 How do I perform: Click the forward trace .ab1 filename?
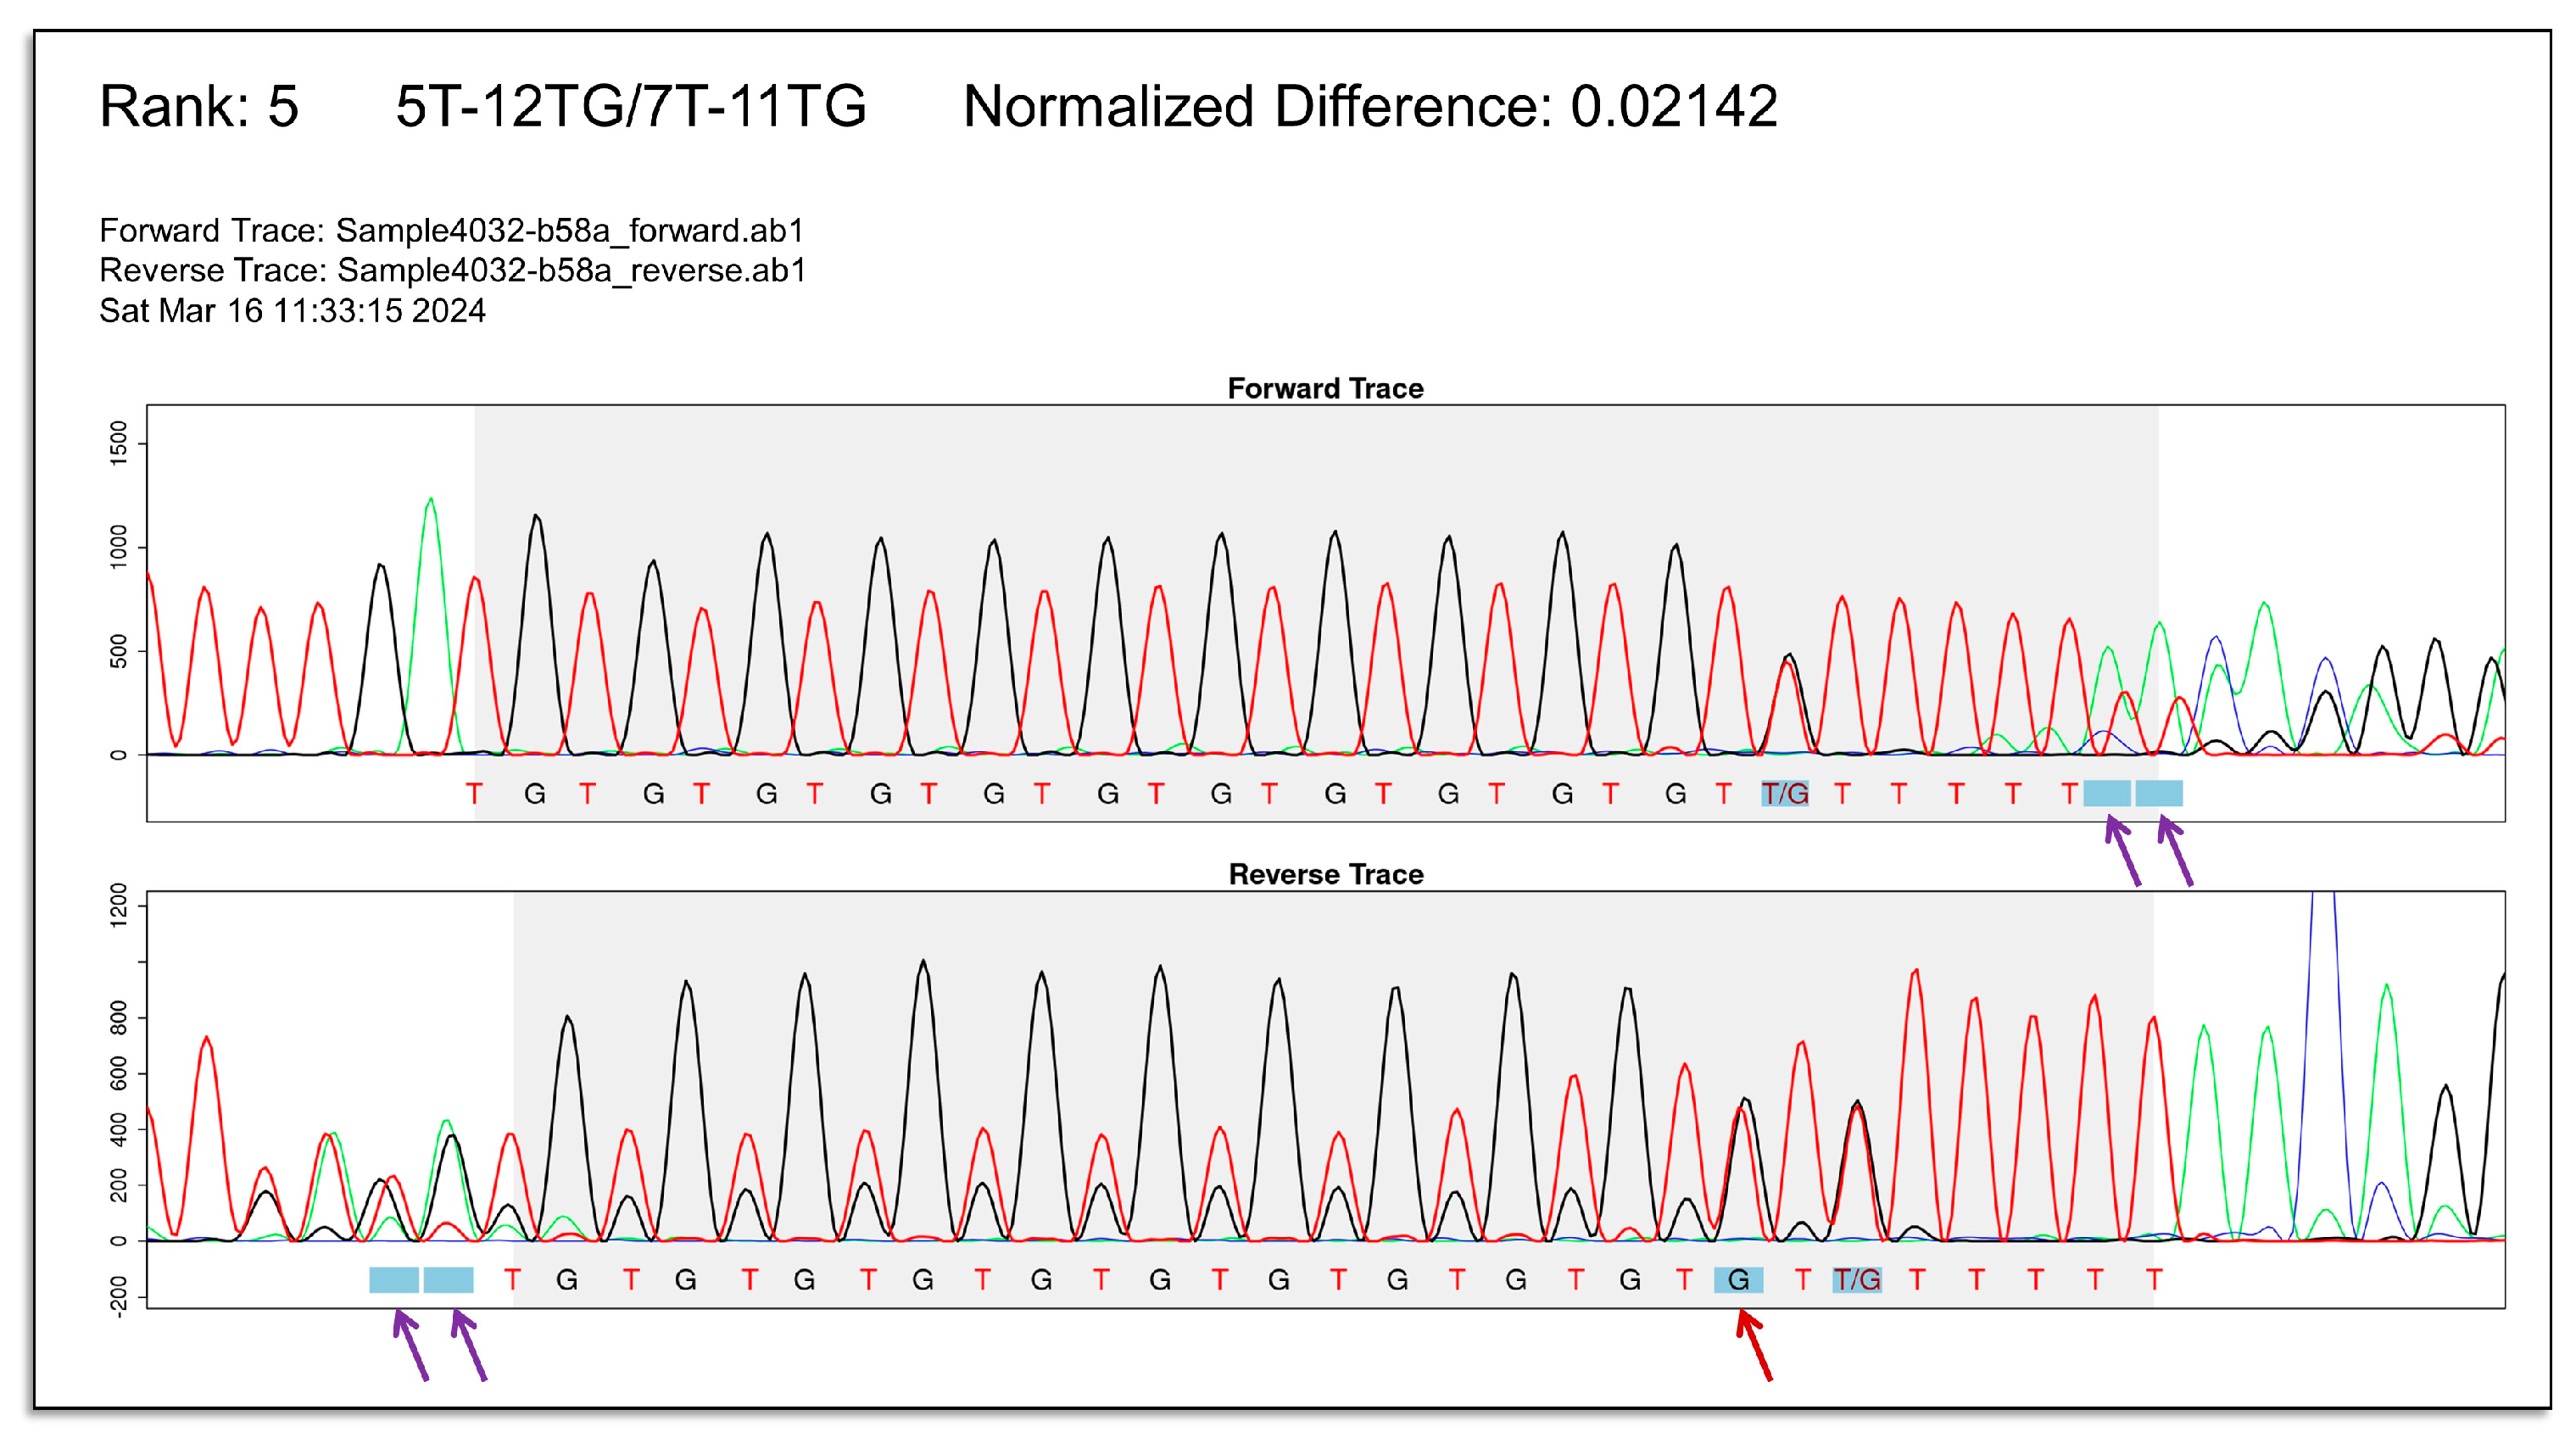click(570, 231)
